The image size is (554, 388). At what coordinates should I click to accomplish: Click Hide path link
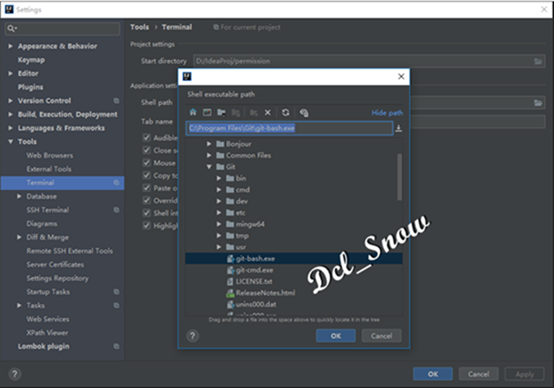[x=387, y=113]
